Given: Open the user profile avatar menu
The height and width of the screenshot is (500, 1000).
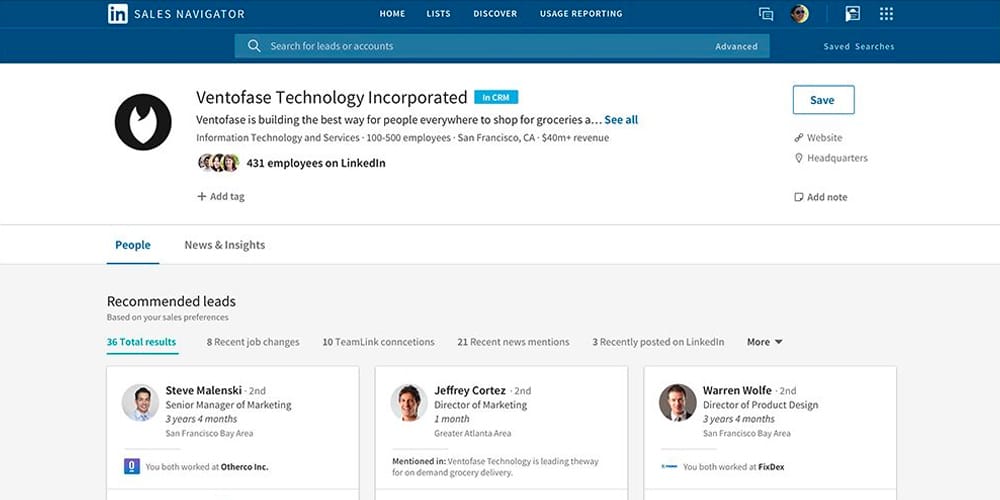Looking at the screenshot, I should tap(799, 13).
